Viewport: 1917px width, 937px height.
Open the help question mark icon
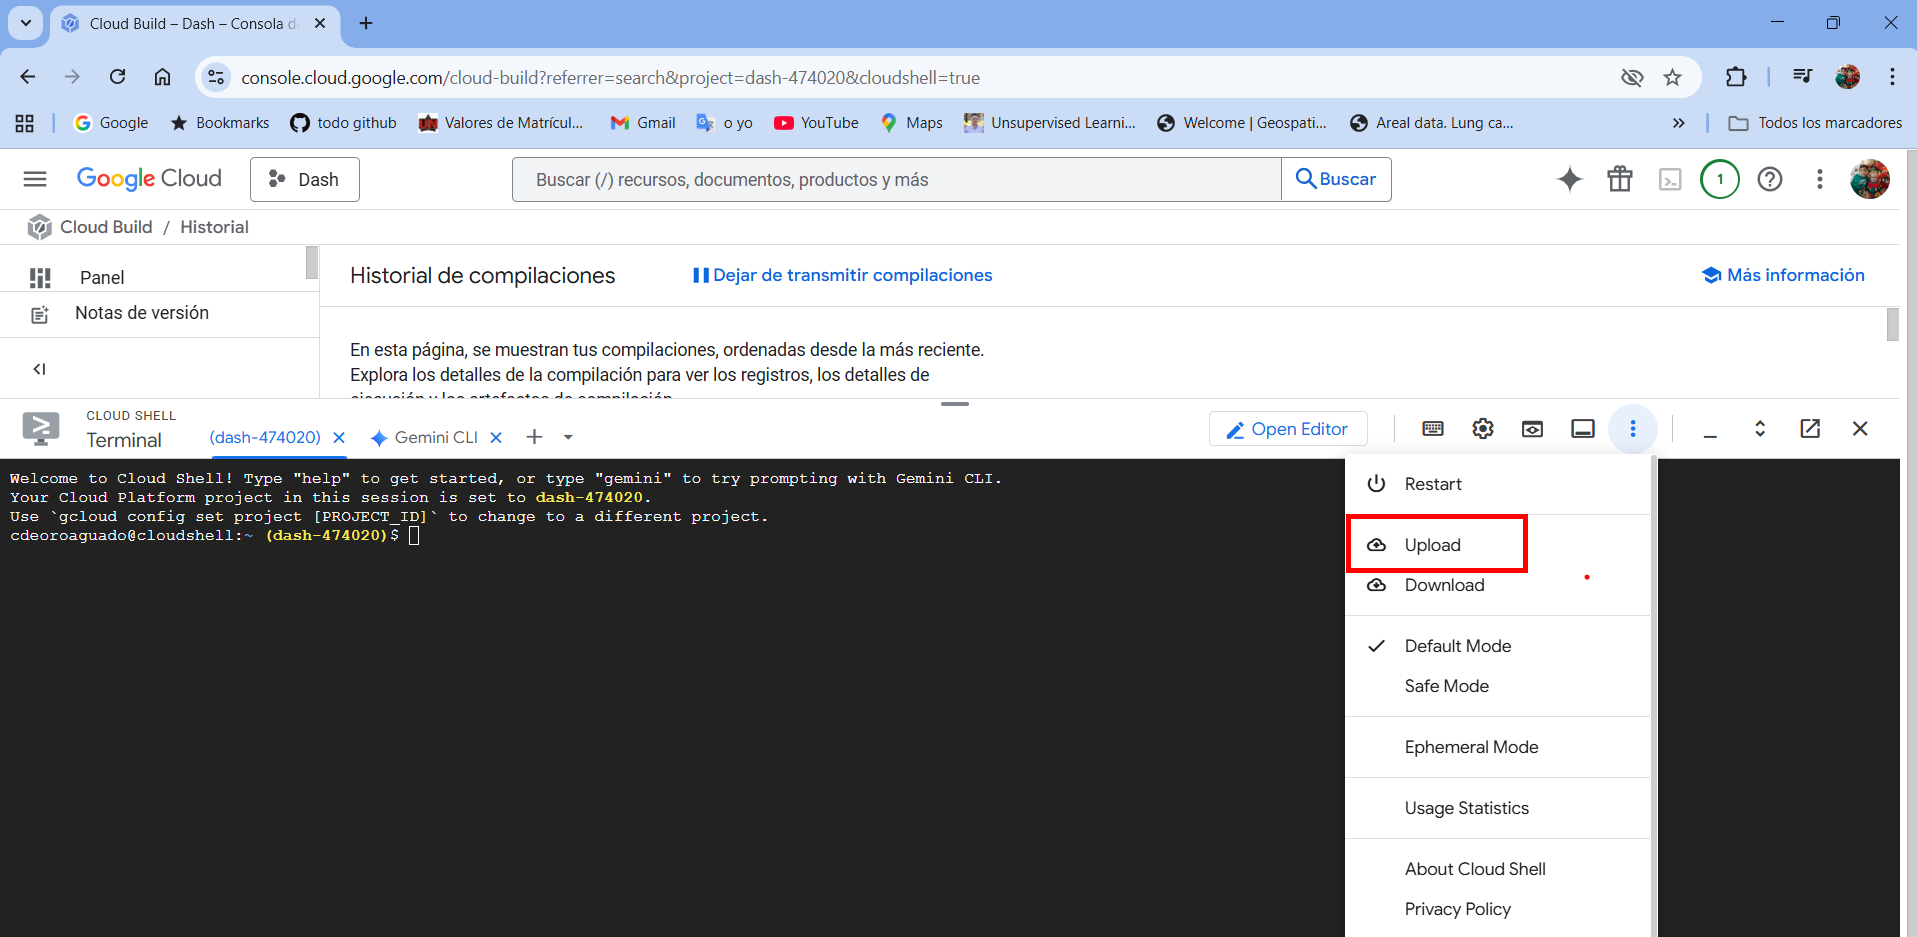1770,179
